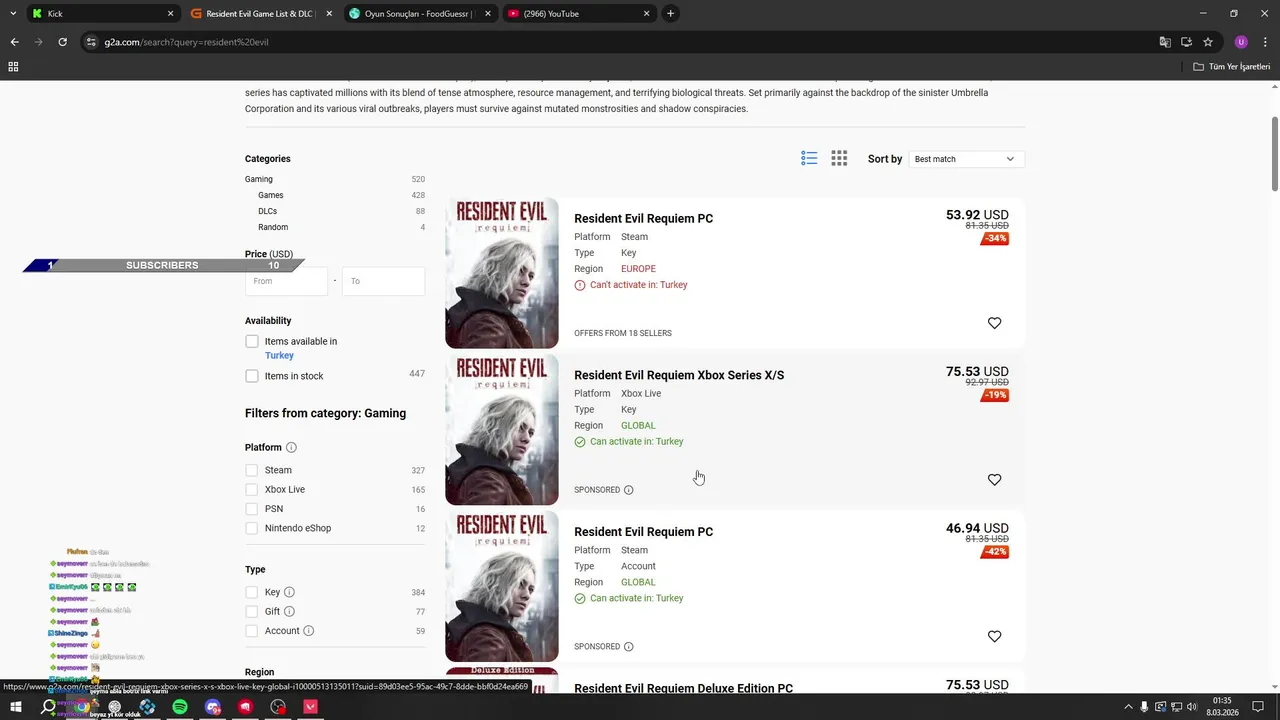Check the Key type filter
The image size is (1280, 720).
click(252, 592)
